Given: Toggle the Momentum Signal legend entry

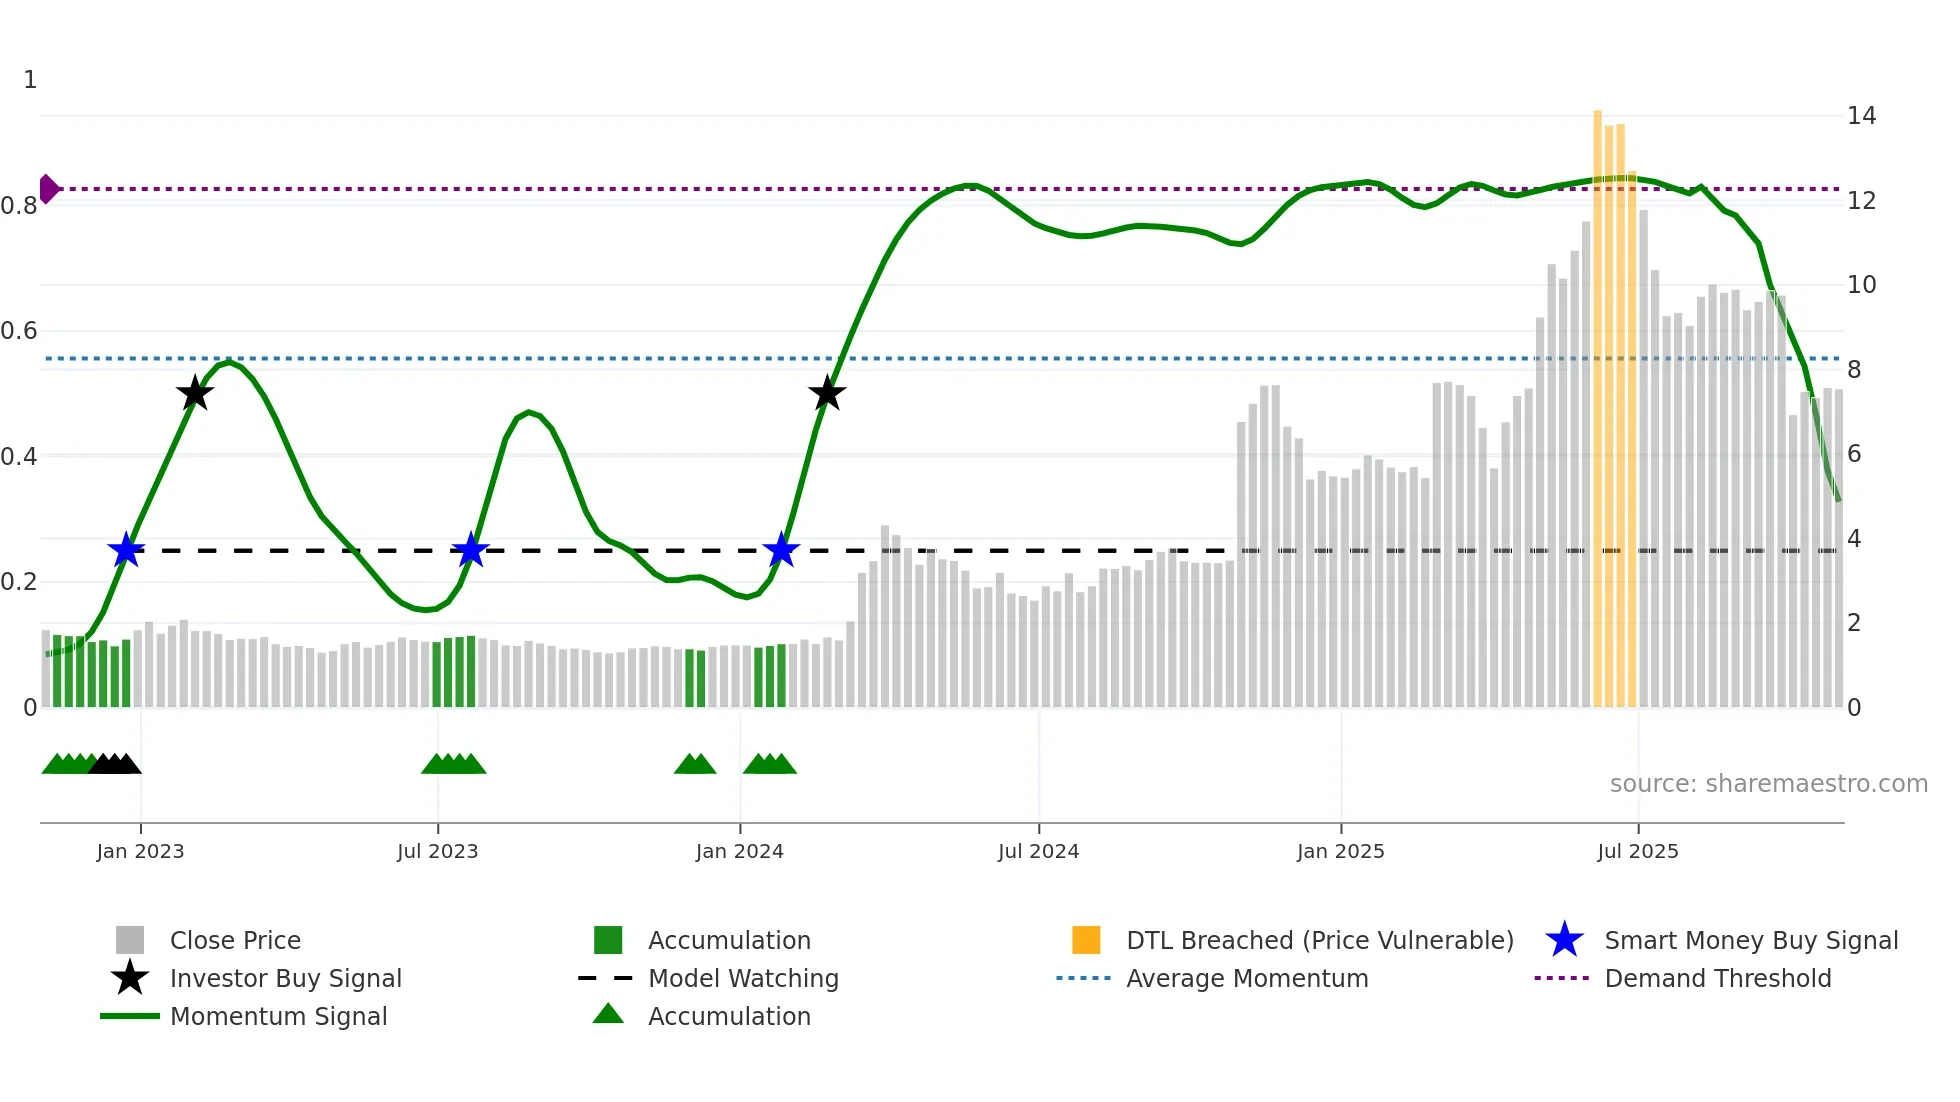Looking at the screenshot, I should [x=278, y=1017].
